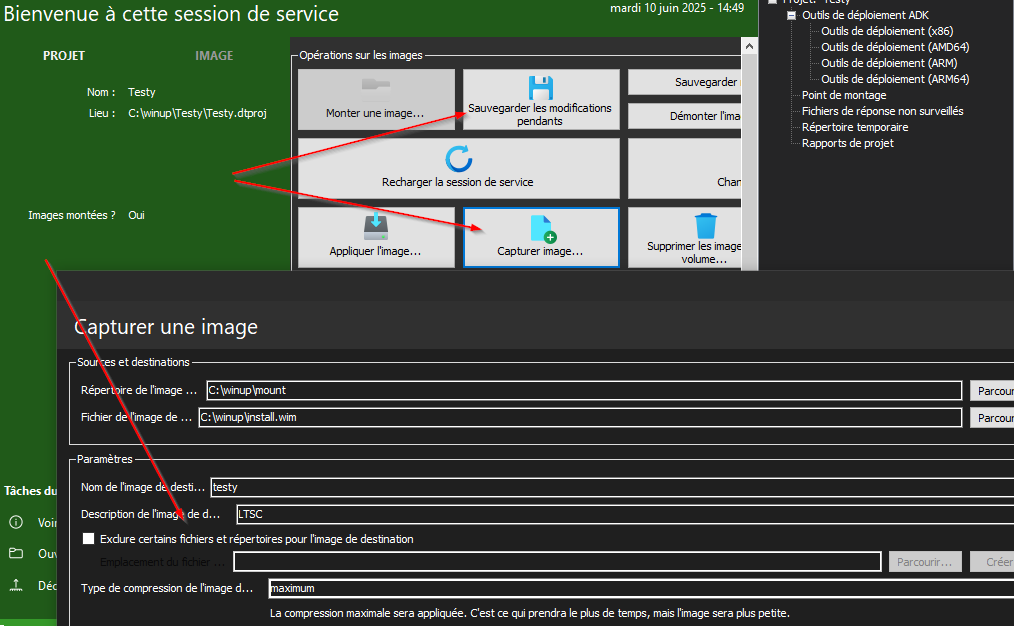
Task: Select Rapports de projet tree item
Action: click(848, 144)
